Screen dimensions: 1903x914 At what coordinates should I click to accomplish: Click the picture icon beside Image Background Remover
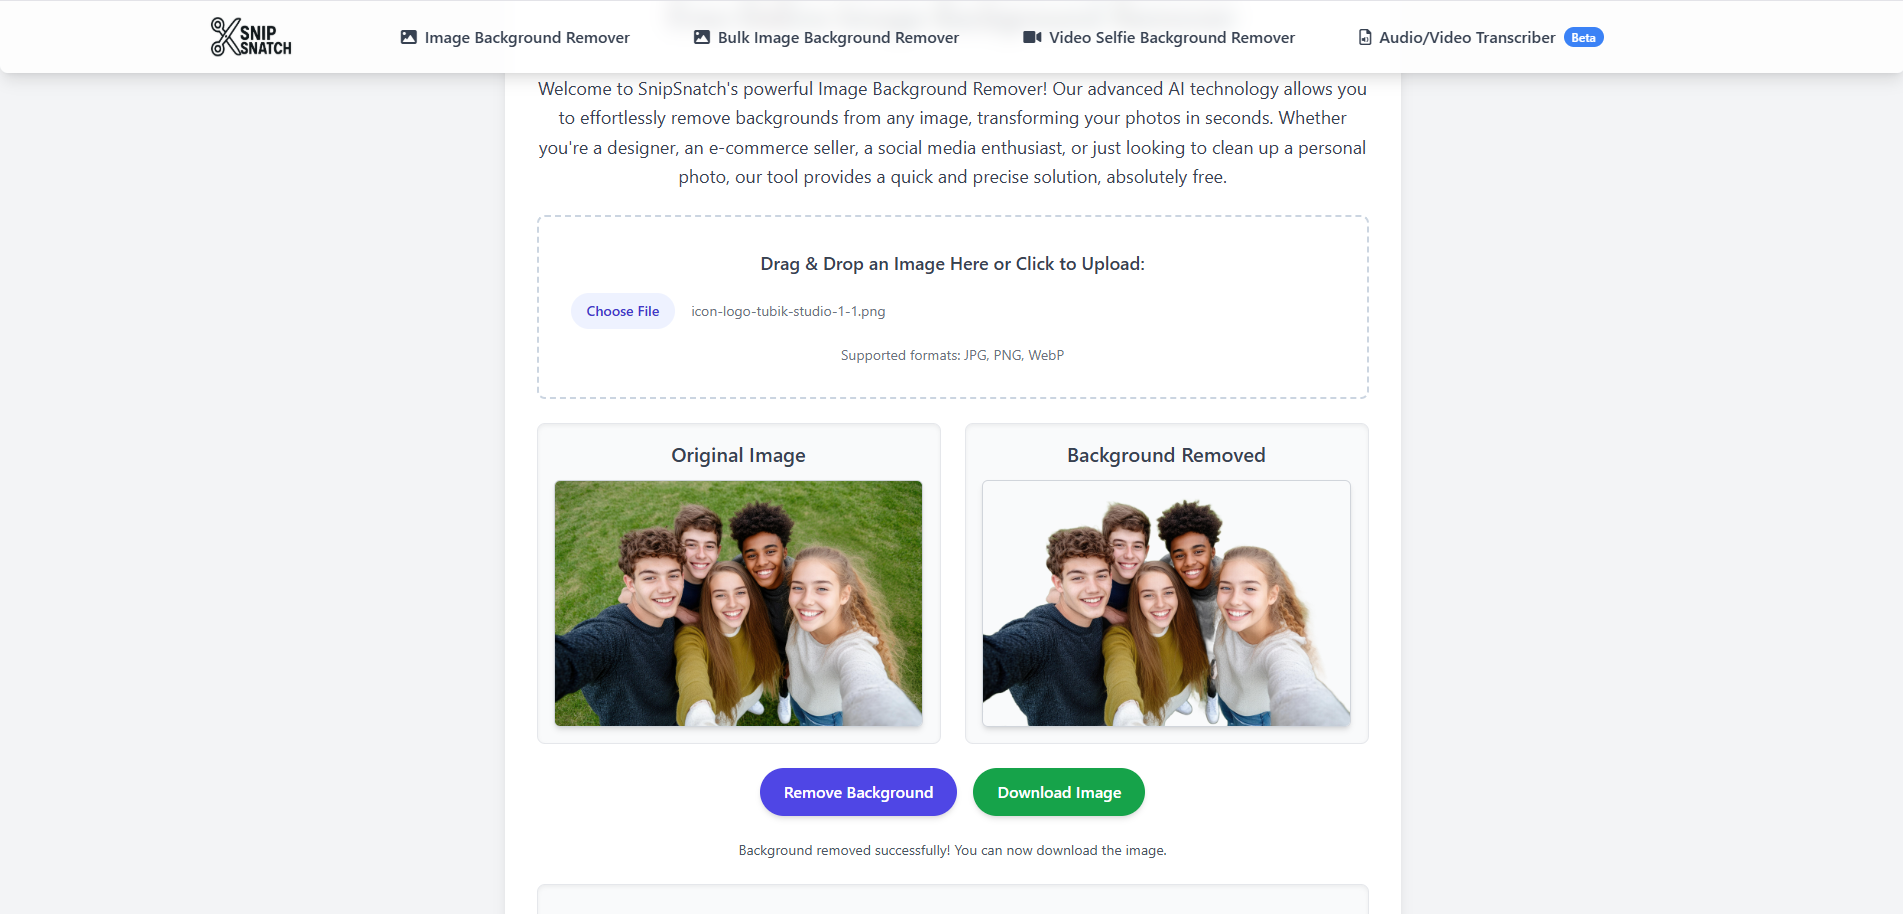tap(408, 37)
